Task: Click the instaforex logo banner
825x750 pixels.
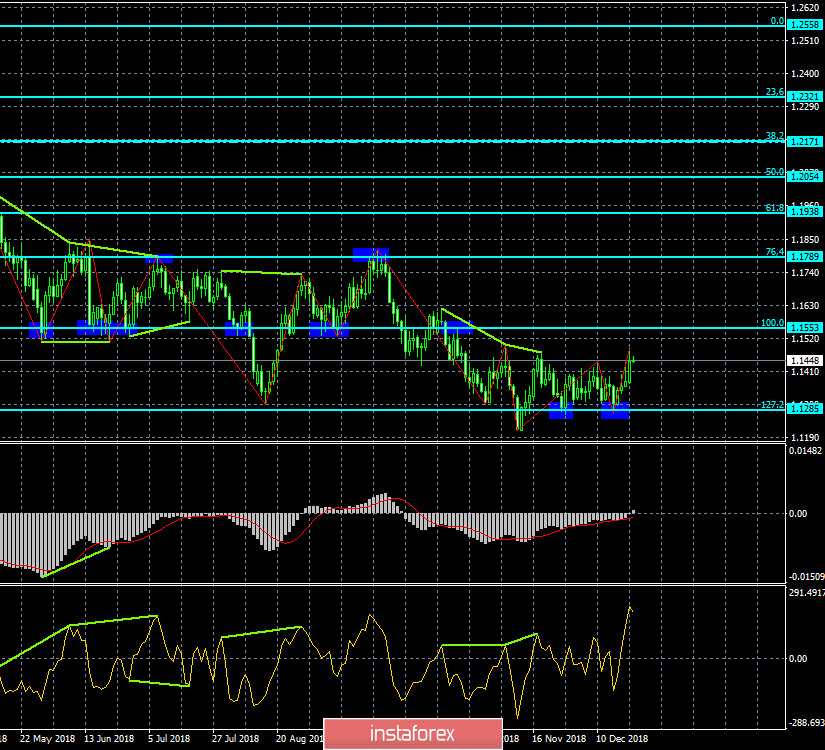Action: pyautogui.click(x=412, y=734)
